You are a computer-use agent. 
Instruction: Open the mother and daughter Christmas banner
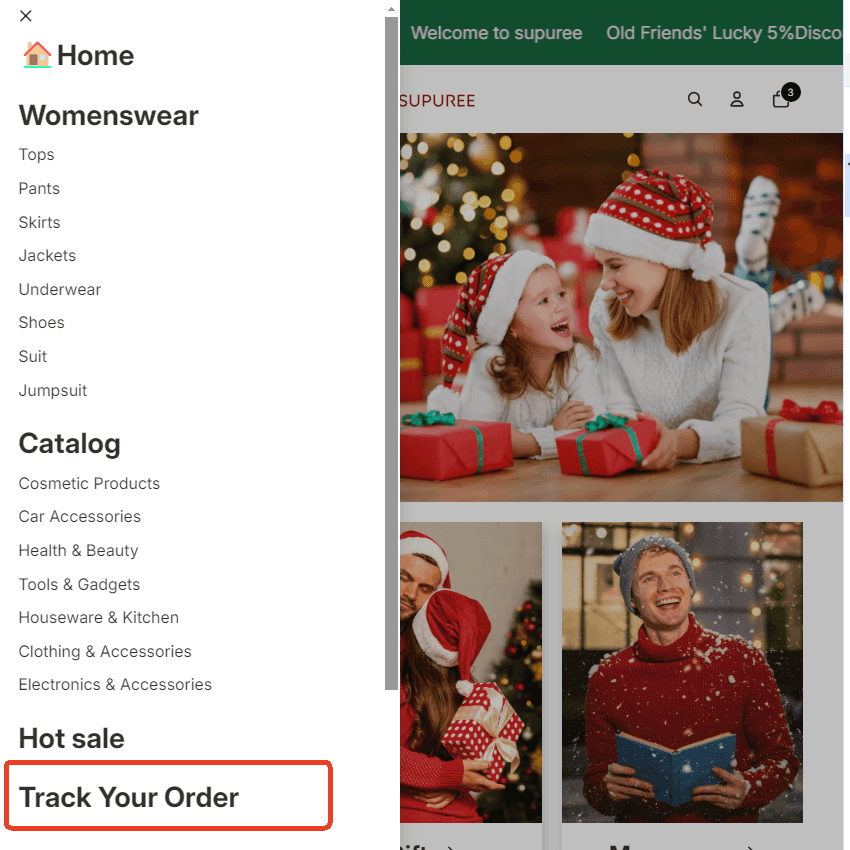tap(621, 317)
